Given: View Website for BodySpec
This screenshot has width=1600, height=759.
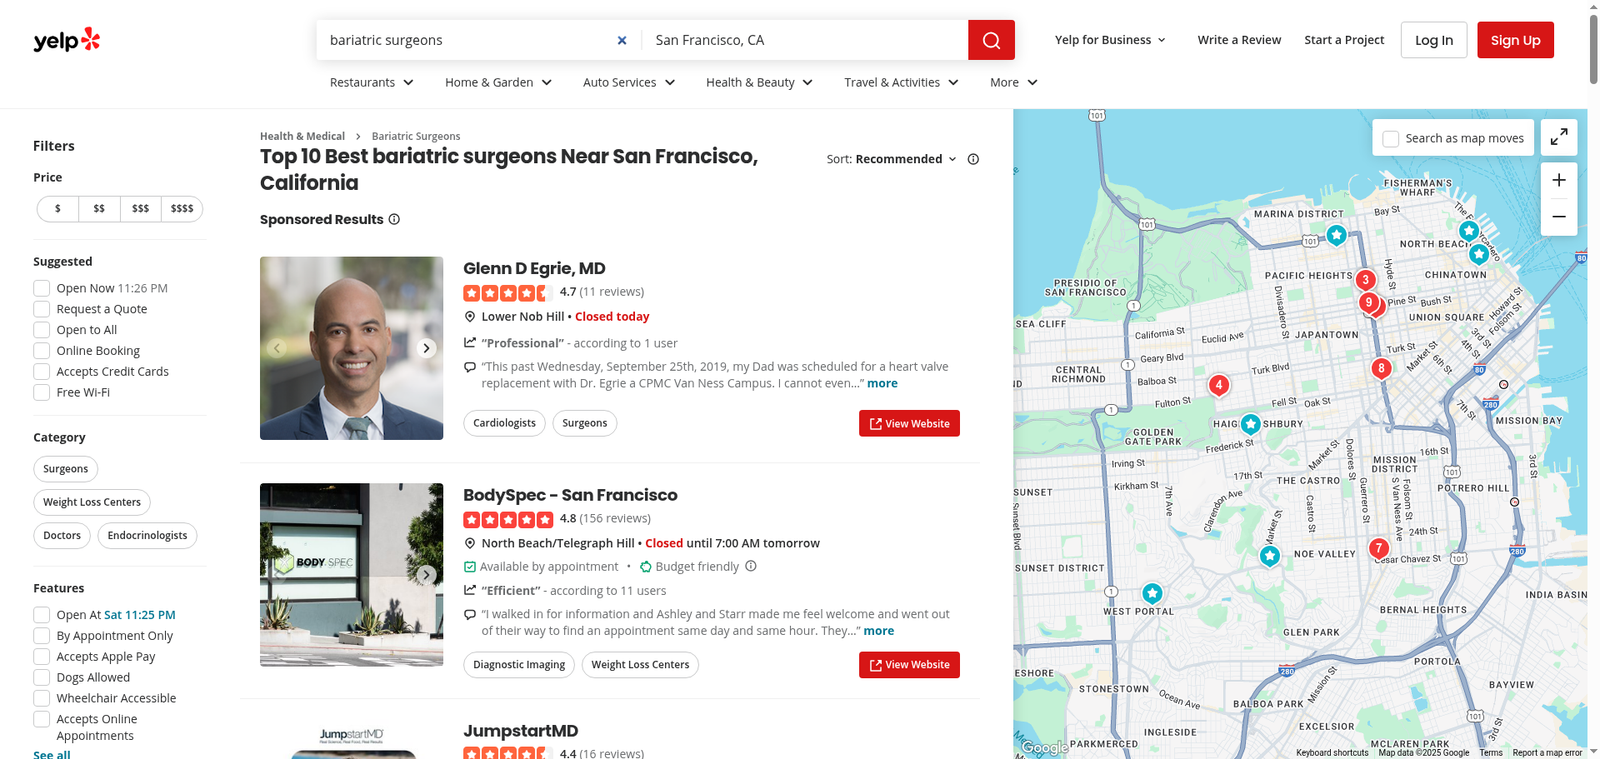Looking at the screenshot, I should click(909, 665).
